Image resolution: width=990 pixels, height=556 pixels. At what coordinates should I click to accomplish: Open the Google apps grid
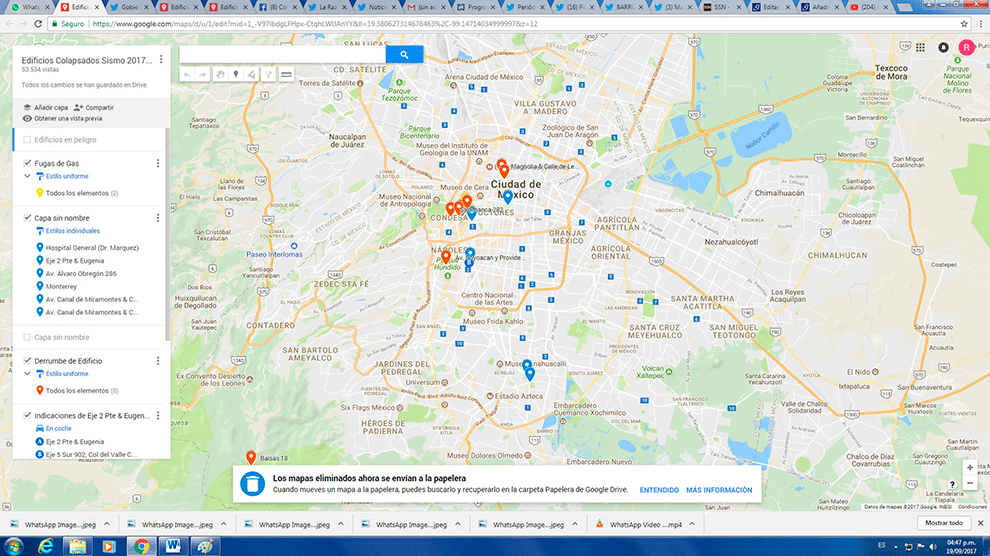tap(921, 47)
